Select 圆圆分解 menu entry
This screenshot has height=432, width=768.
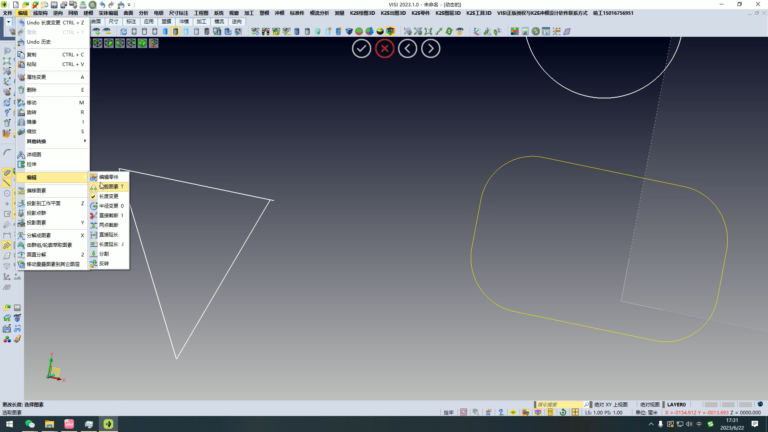point(52,254)
